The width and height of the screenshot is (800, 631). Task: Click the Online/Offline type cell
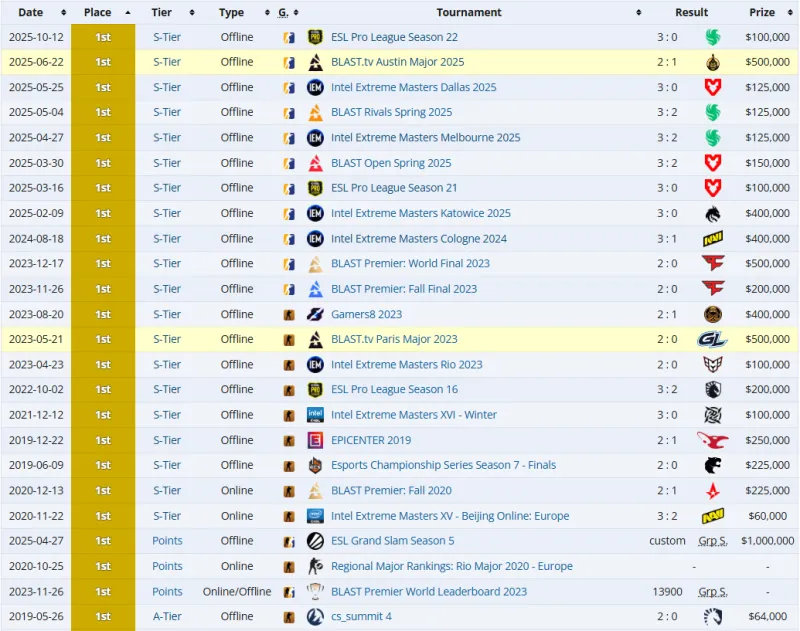pyautogui.click(x=237, y=592)
